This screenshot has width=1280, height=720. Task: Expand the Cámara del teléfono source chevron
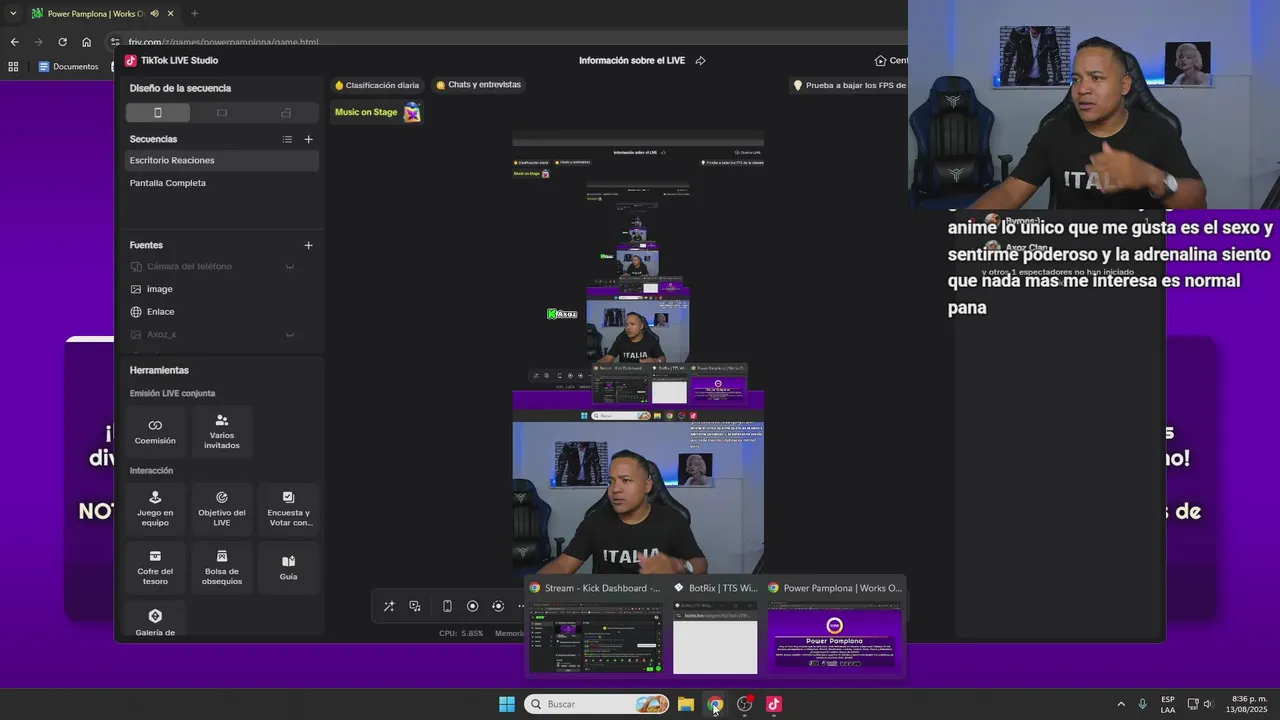pos(290,267)
